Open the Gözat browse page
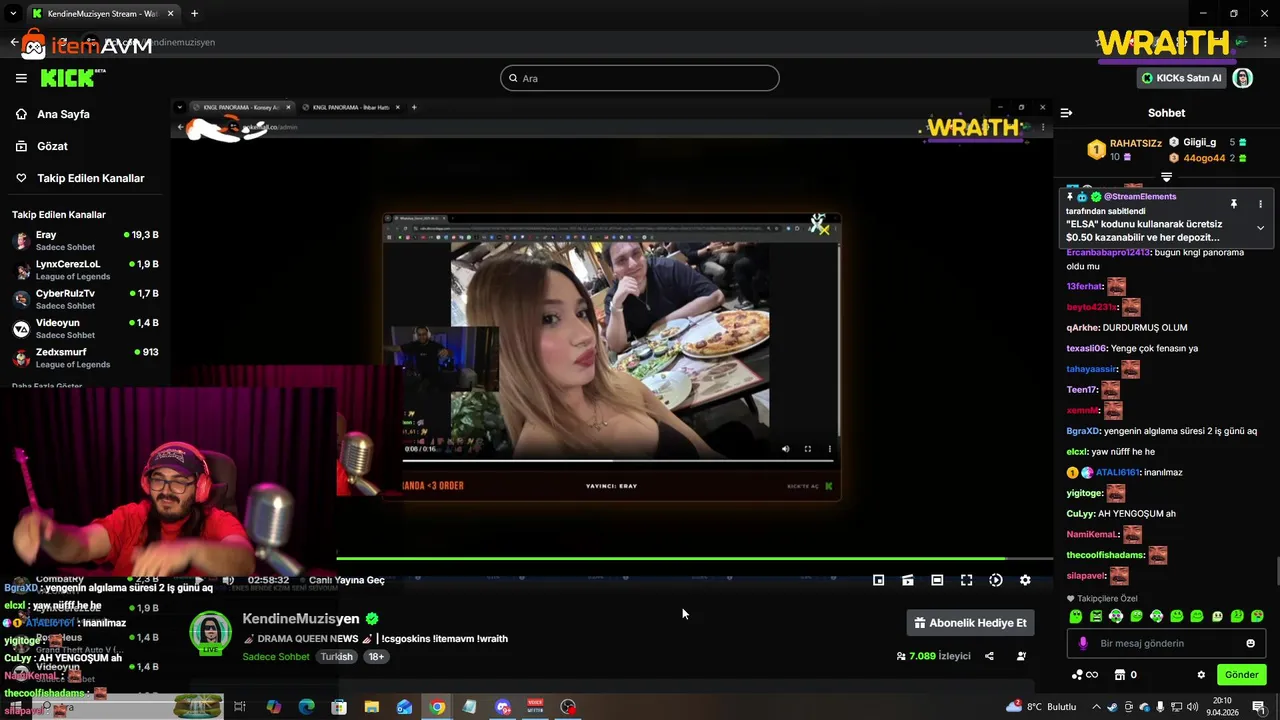The height and width of the screenshot is (720, 1280). pyautogui.click(x=52, y=146)
